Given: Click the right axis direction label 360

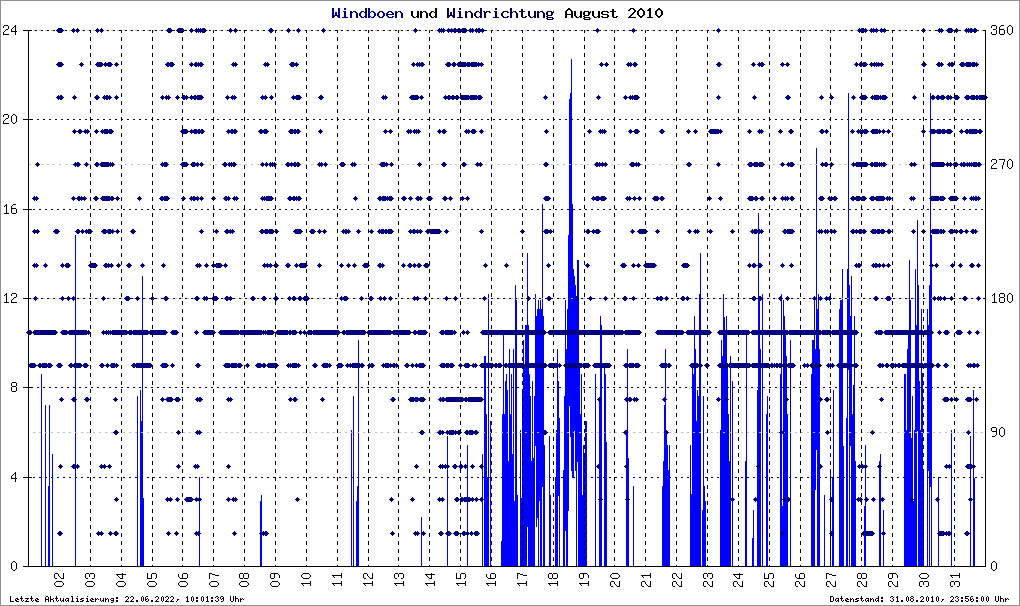Looking at the screenshot, I should click(1002, 30).
